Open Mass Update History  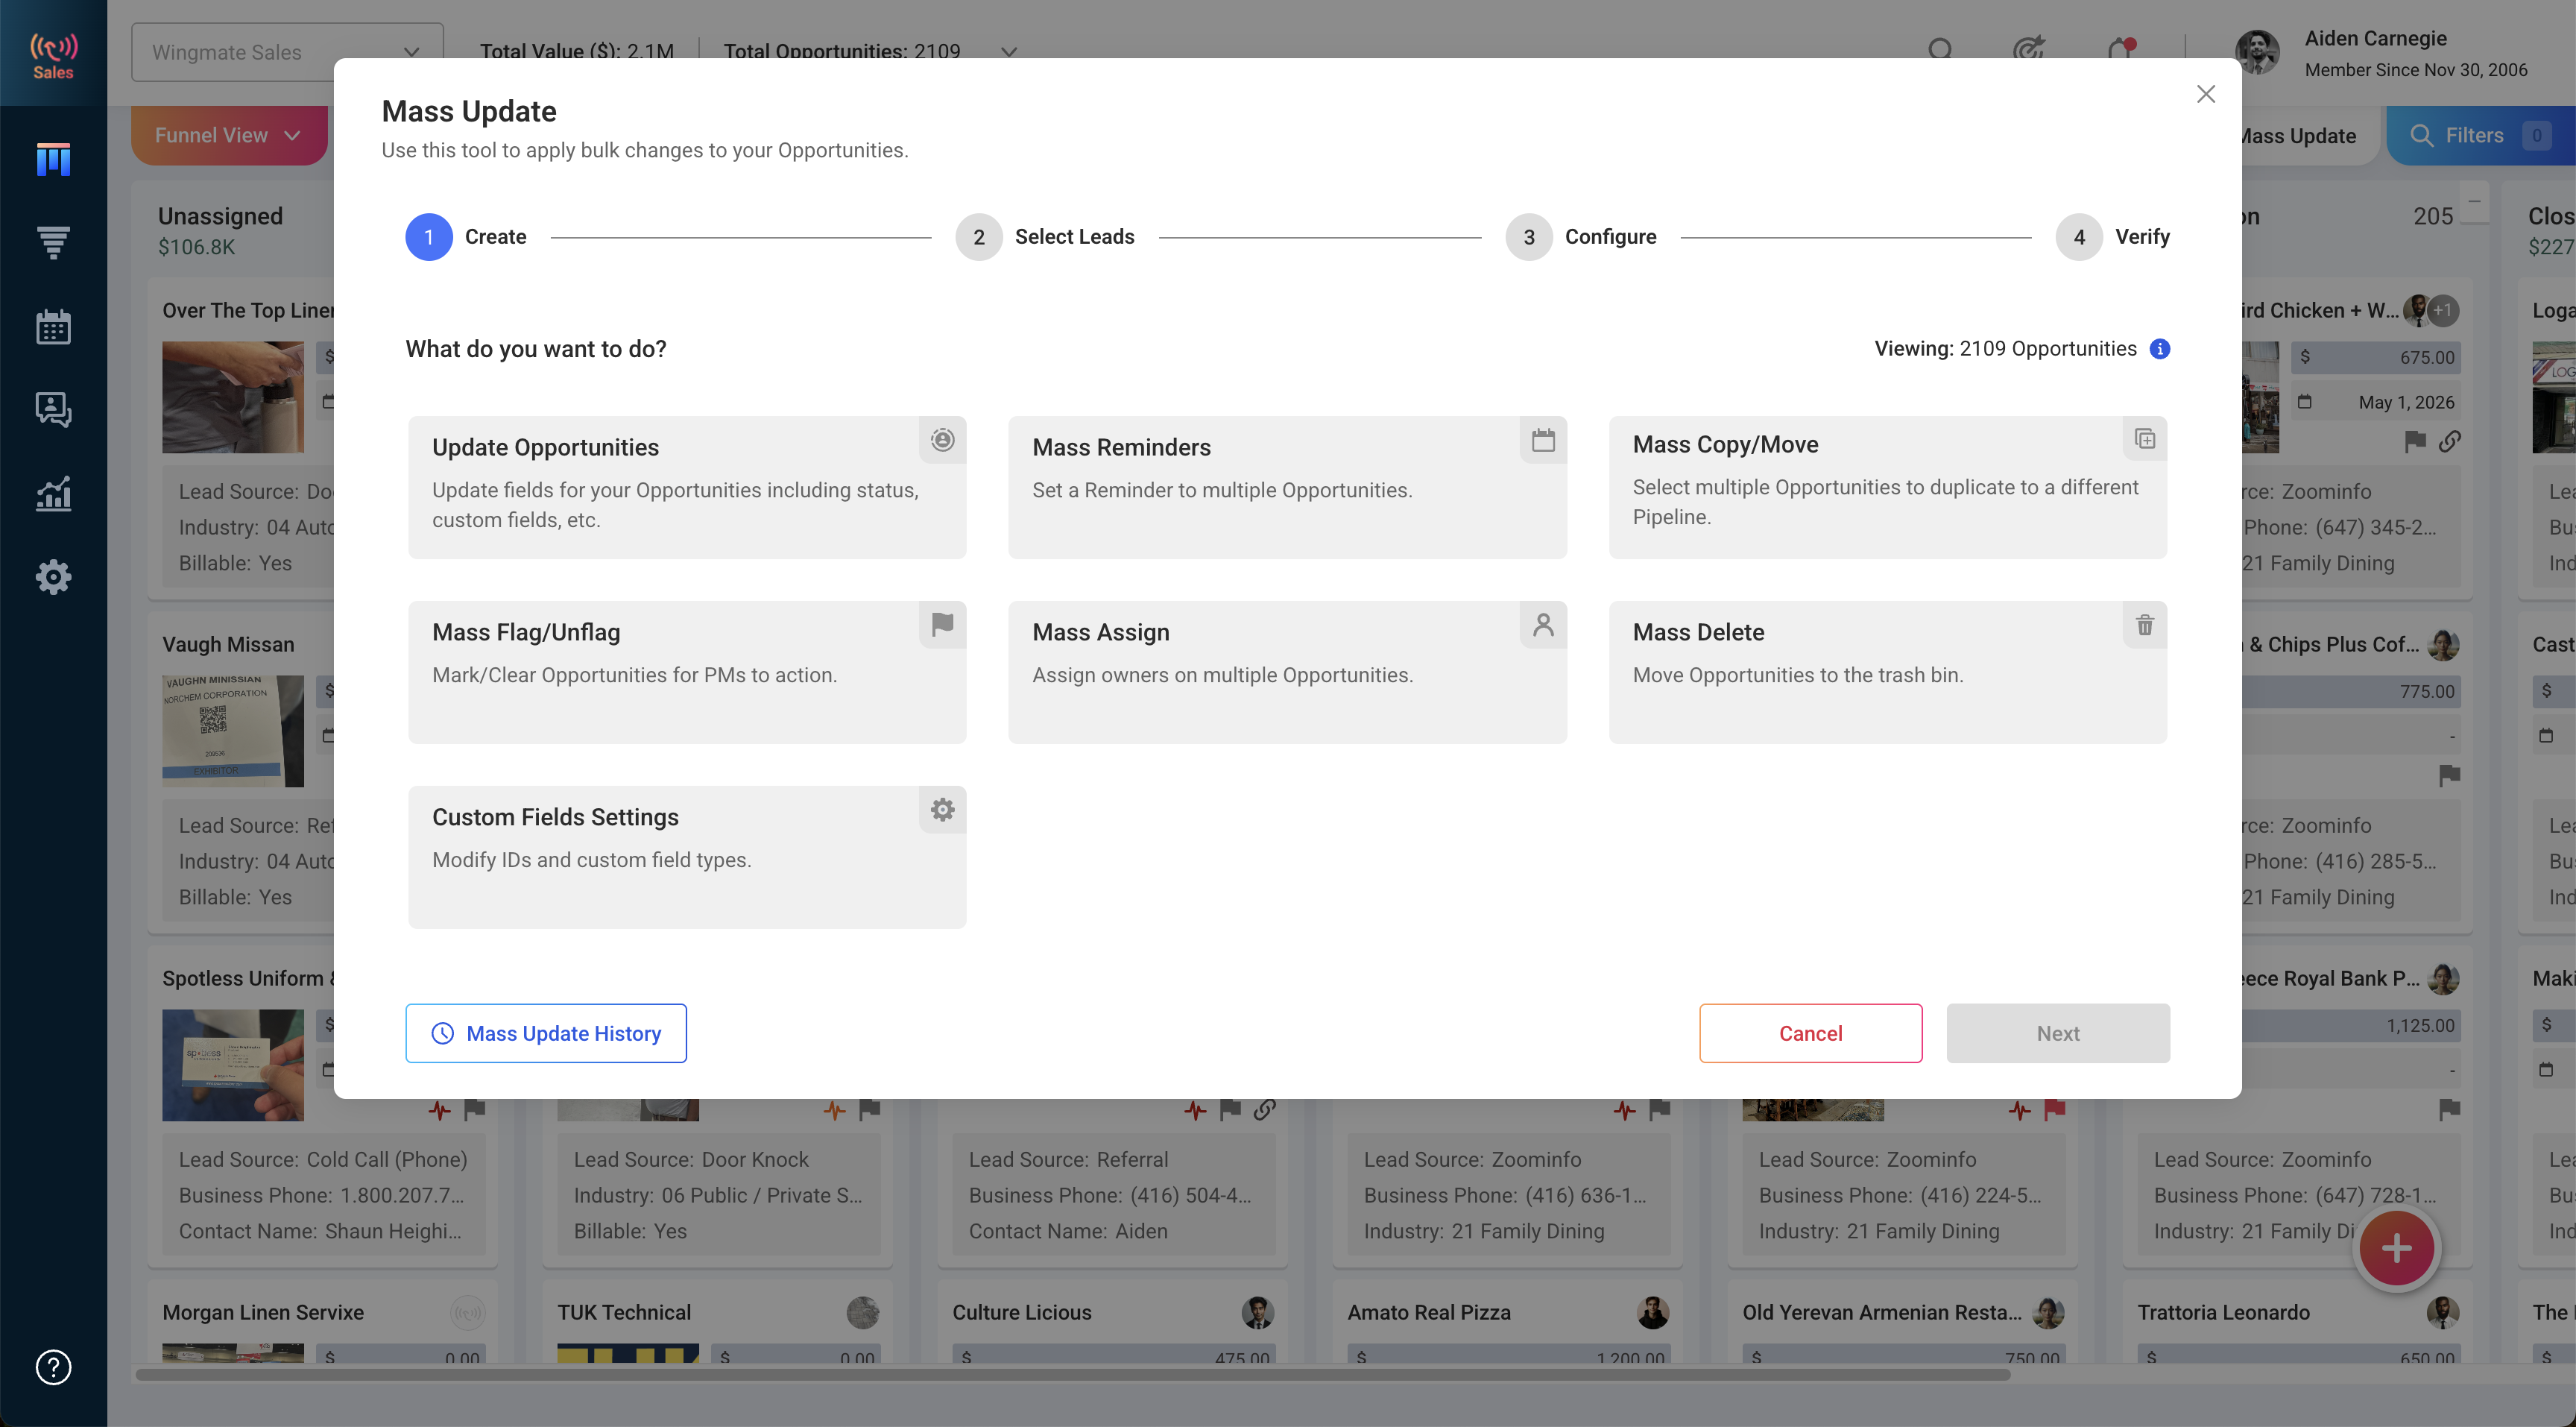coord(546,1033)
